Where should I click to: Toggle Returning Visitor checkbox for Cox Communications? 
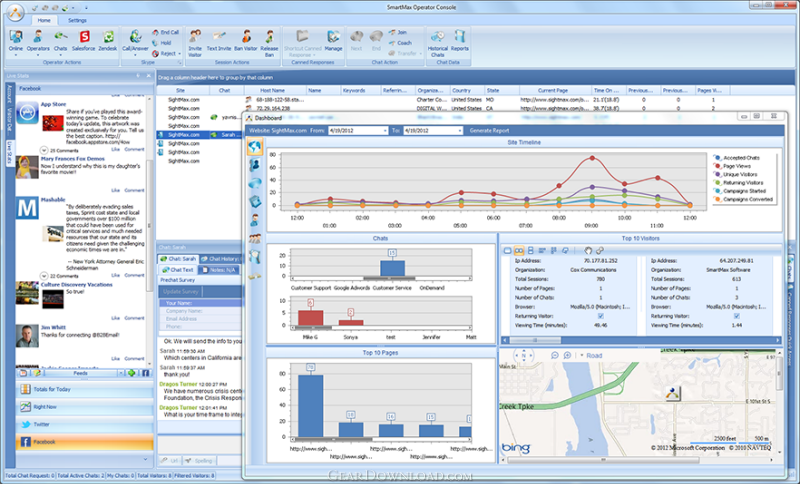click(x=601, y=316)
